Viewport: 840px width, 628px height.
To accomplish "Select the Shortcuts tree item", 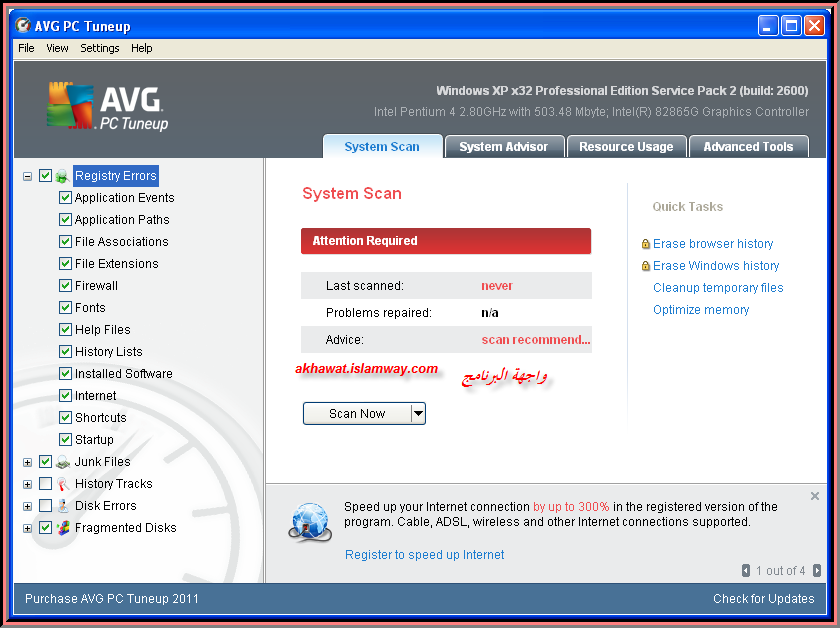I will point(101,417).
